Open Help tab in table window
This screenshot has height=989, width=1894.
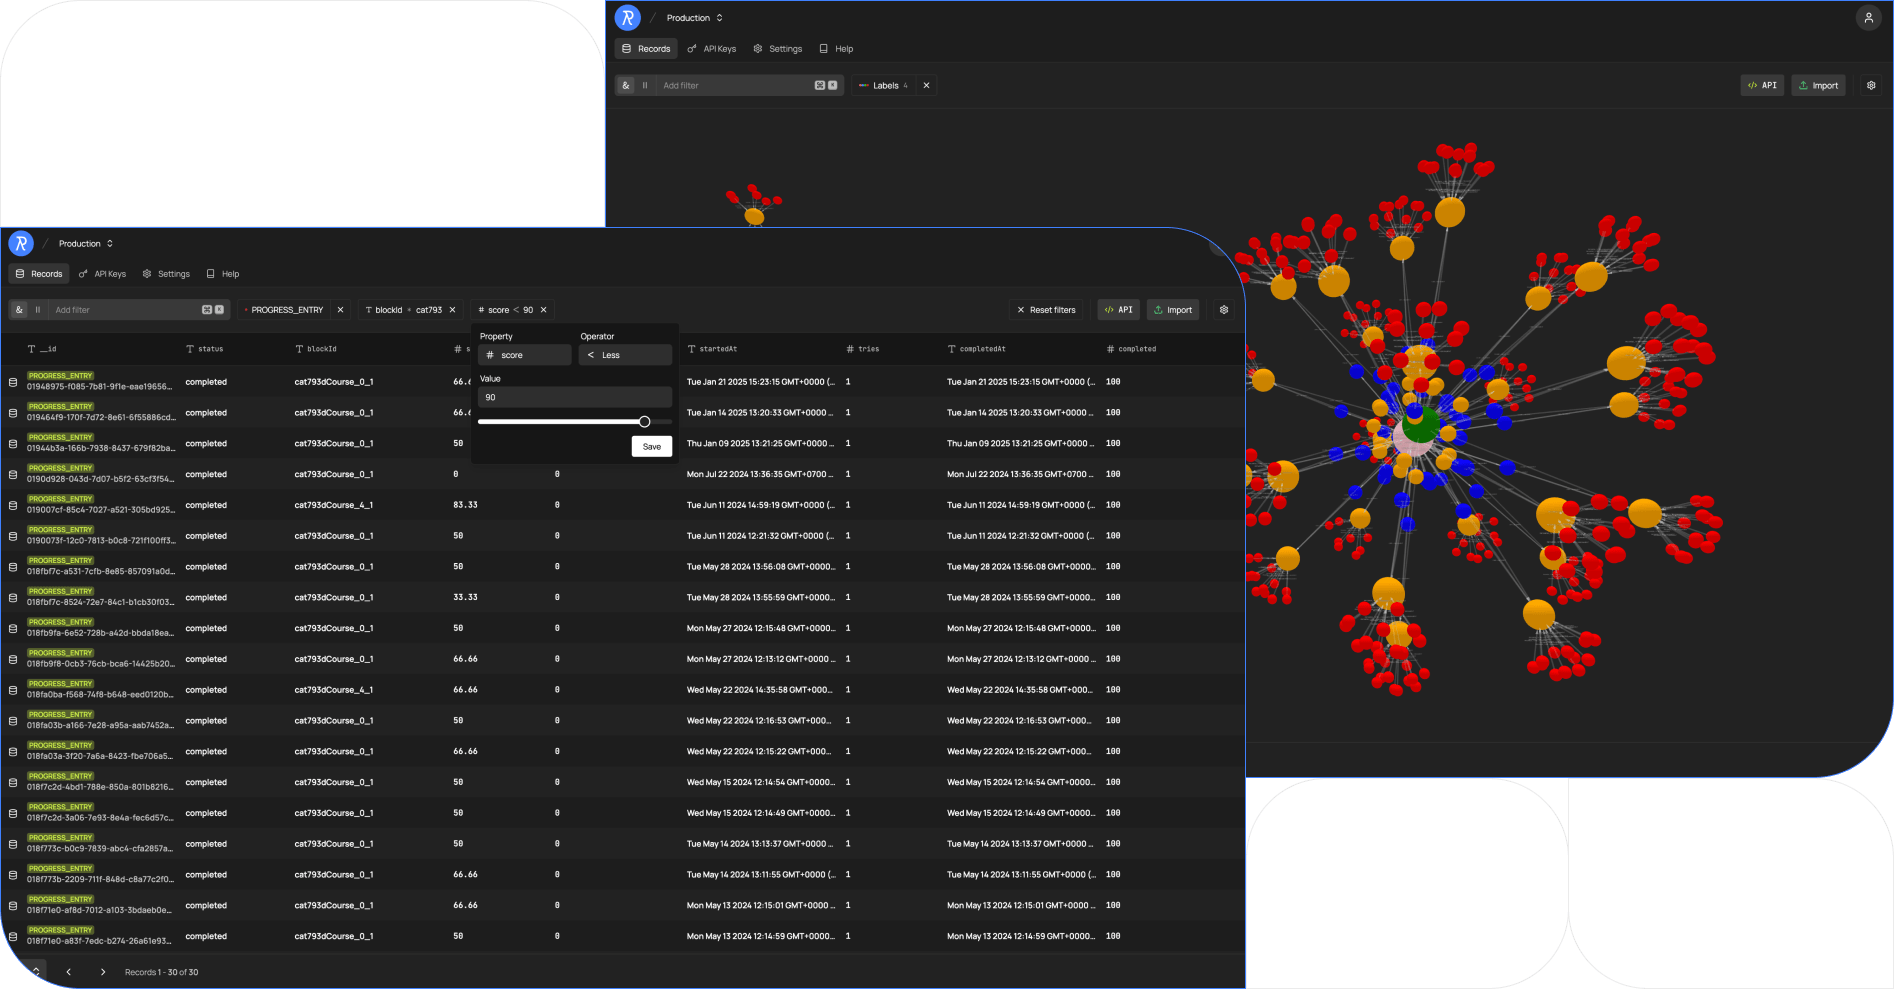(x=223, y=274)
